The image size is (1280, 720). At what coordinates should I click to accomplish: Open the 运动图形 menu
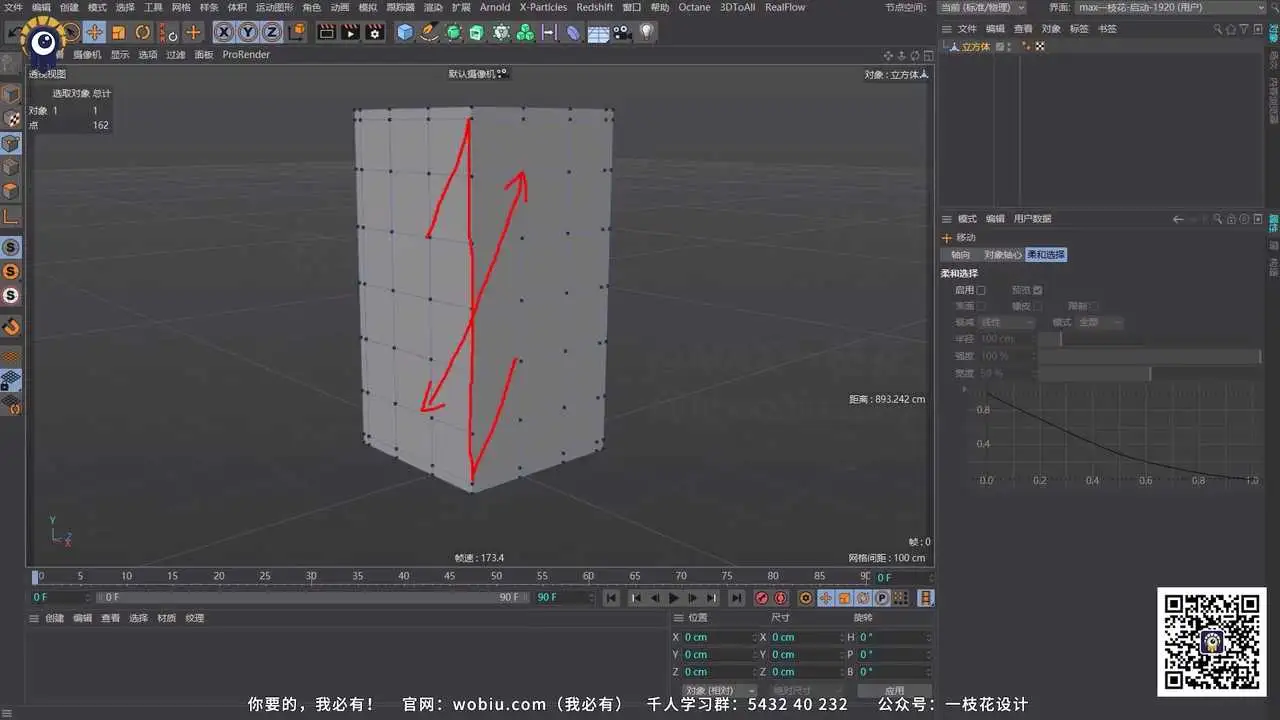pyautogui.click(x=275, y=7)
